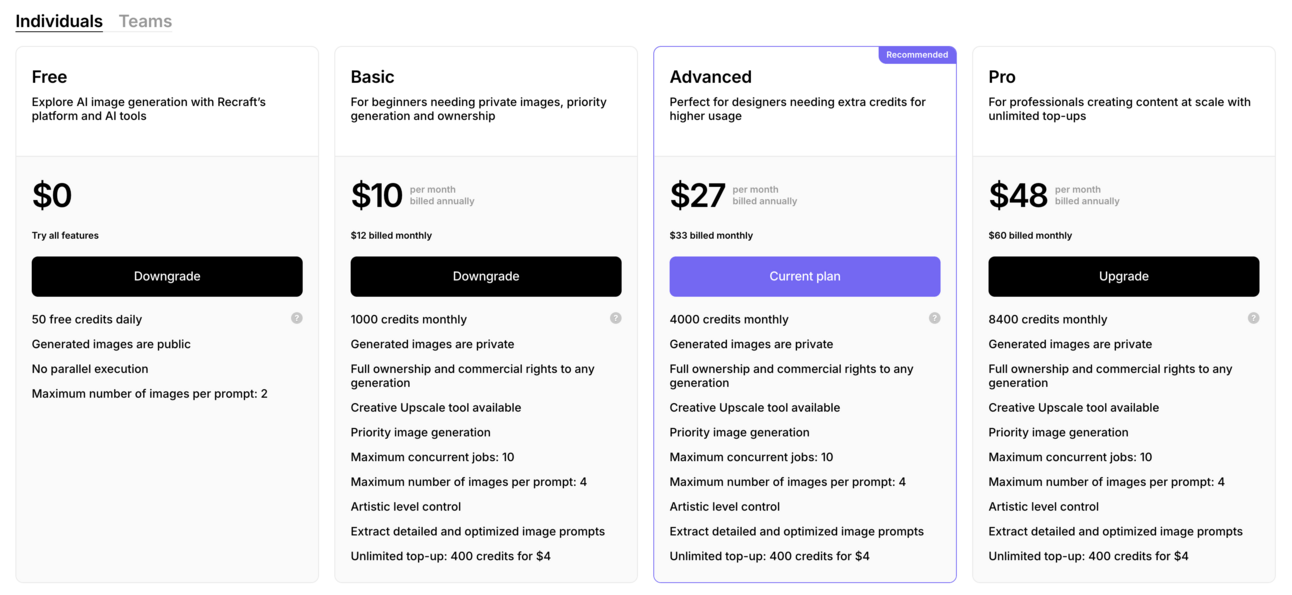This screenshot has height=595, width=1292.
Task: Upgrade to the Pro plan
Action: (x=1124, y=276)
